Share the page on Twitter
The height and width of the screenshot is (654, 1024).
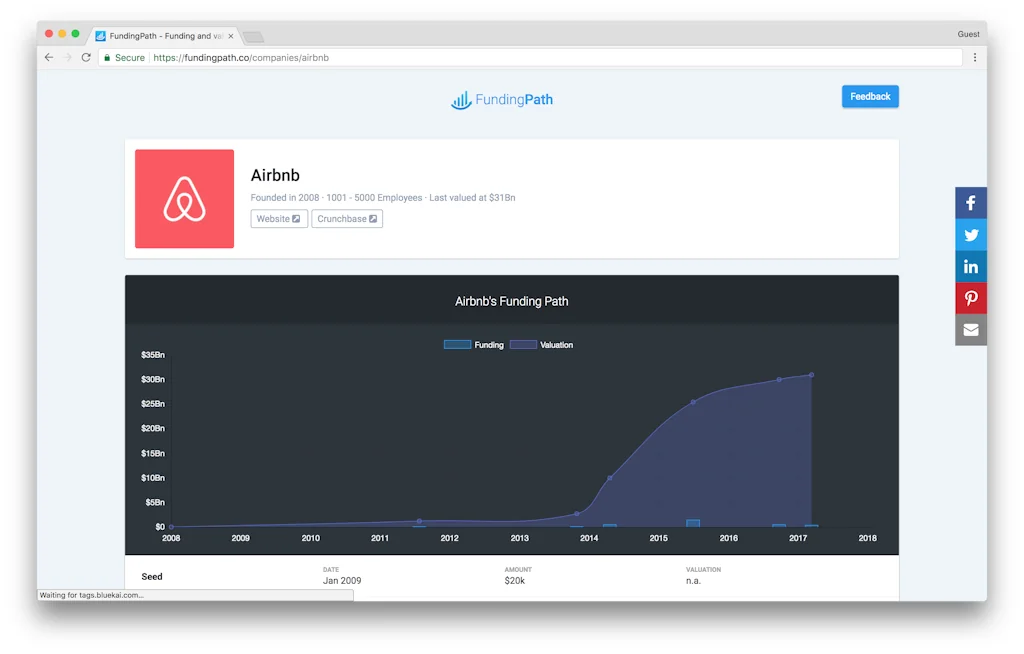(970, 234)
